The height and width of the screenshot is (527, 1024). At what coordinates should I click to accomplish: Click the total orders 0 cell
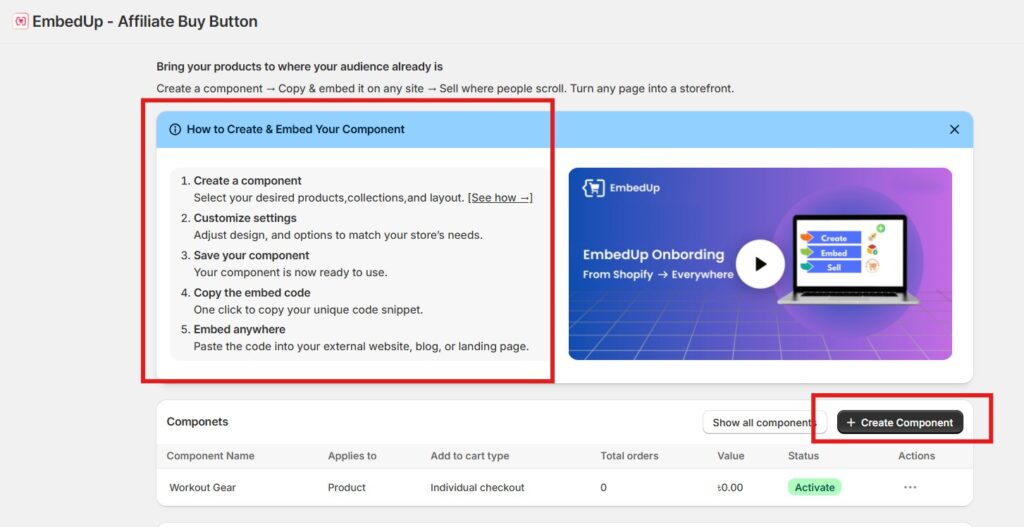(x=603, y=487)
